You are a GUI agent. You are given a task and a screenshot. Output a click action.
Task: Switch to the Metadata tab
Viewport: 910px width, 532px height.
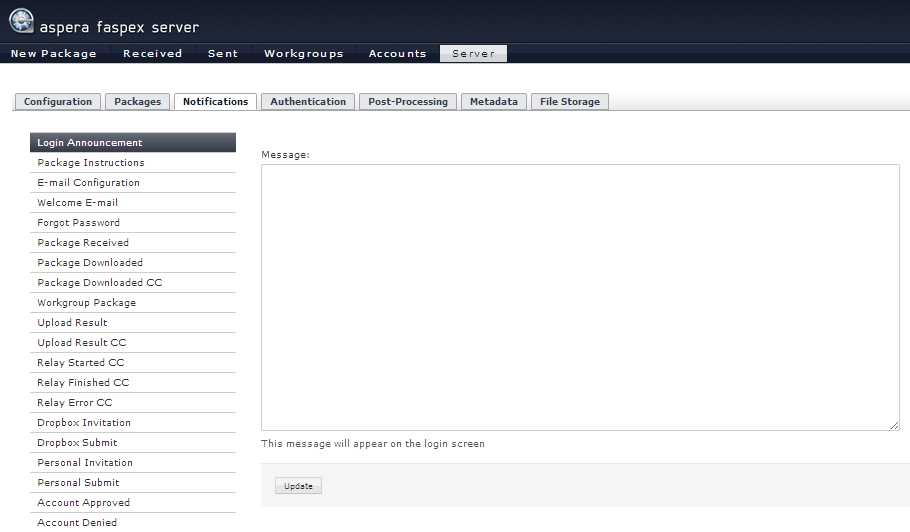point(494,102)
